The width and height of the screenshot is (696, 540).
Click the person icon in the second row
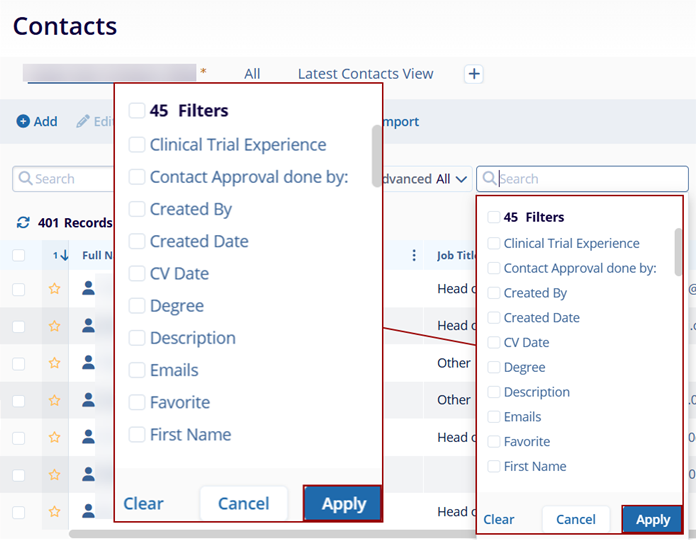click(x=88, y=325)
